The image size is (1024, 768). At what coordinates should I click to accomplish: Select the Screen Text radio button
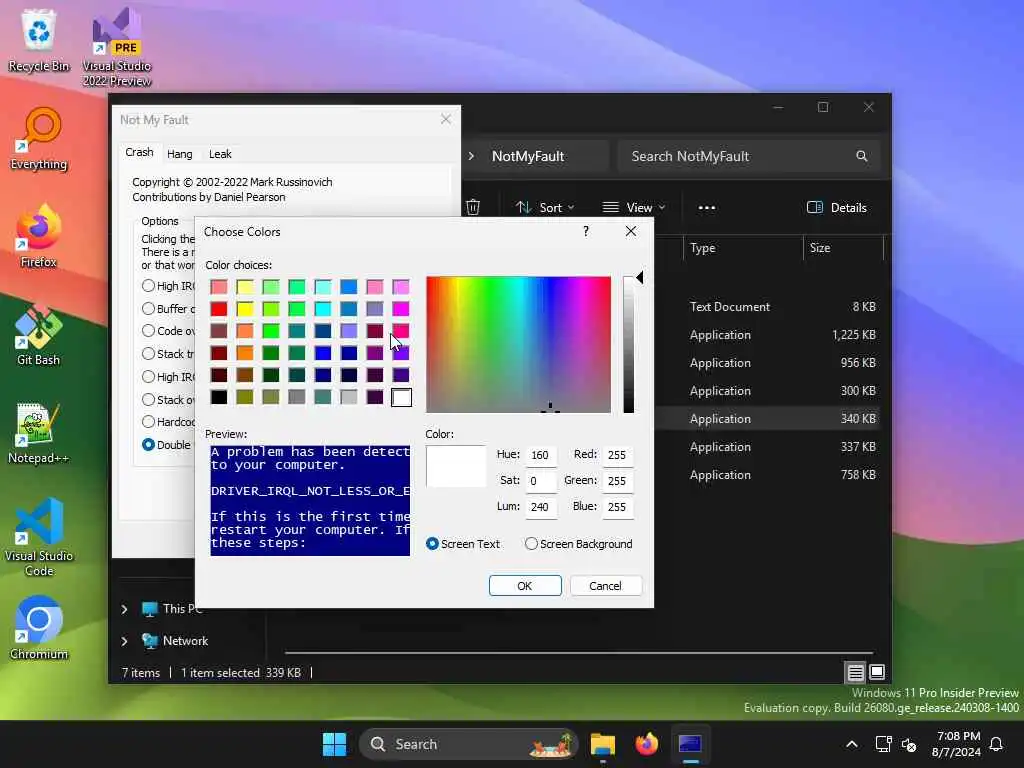pyautogui.click(x=432, y=544)
